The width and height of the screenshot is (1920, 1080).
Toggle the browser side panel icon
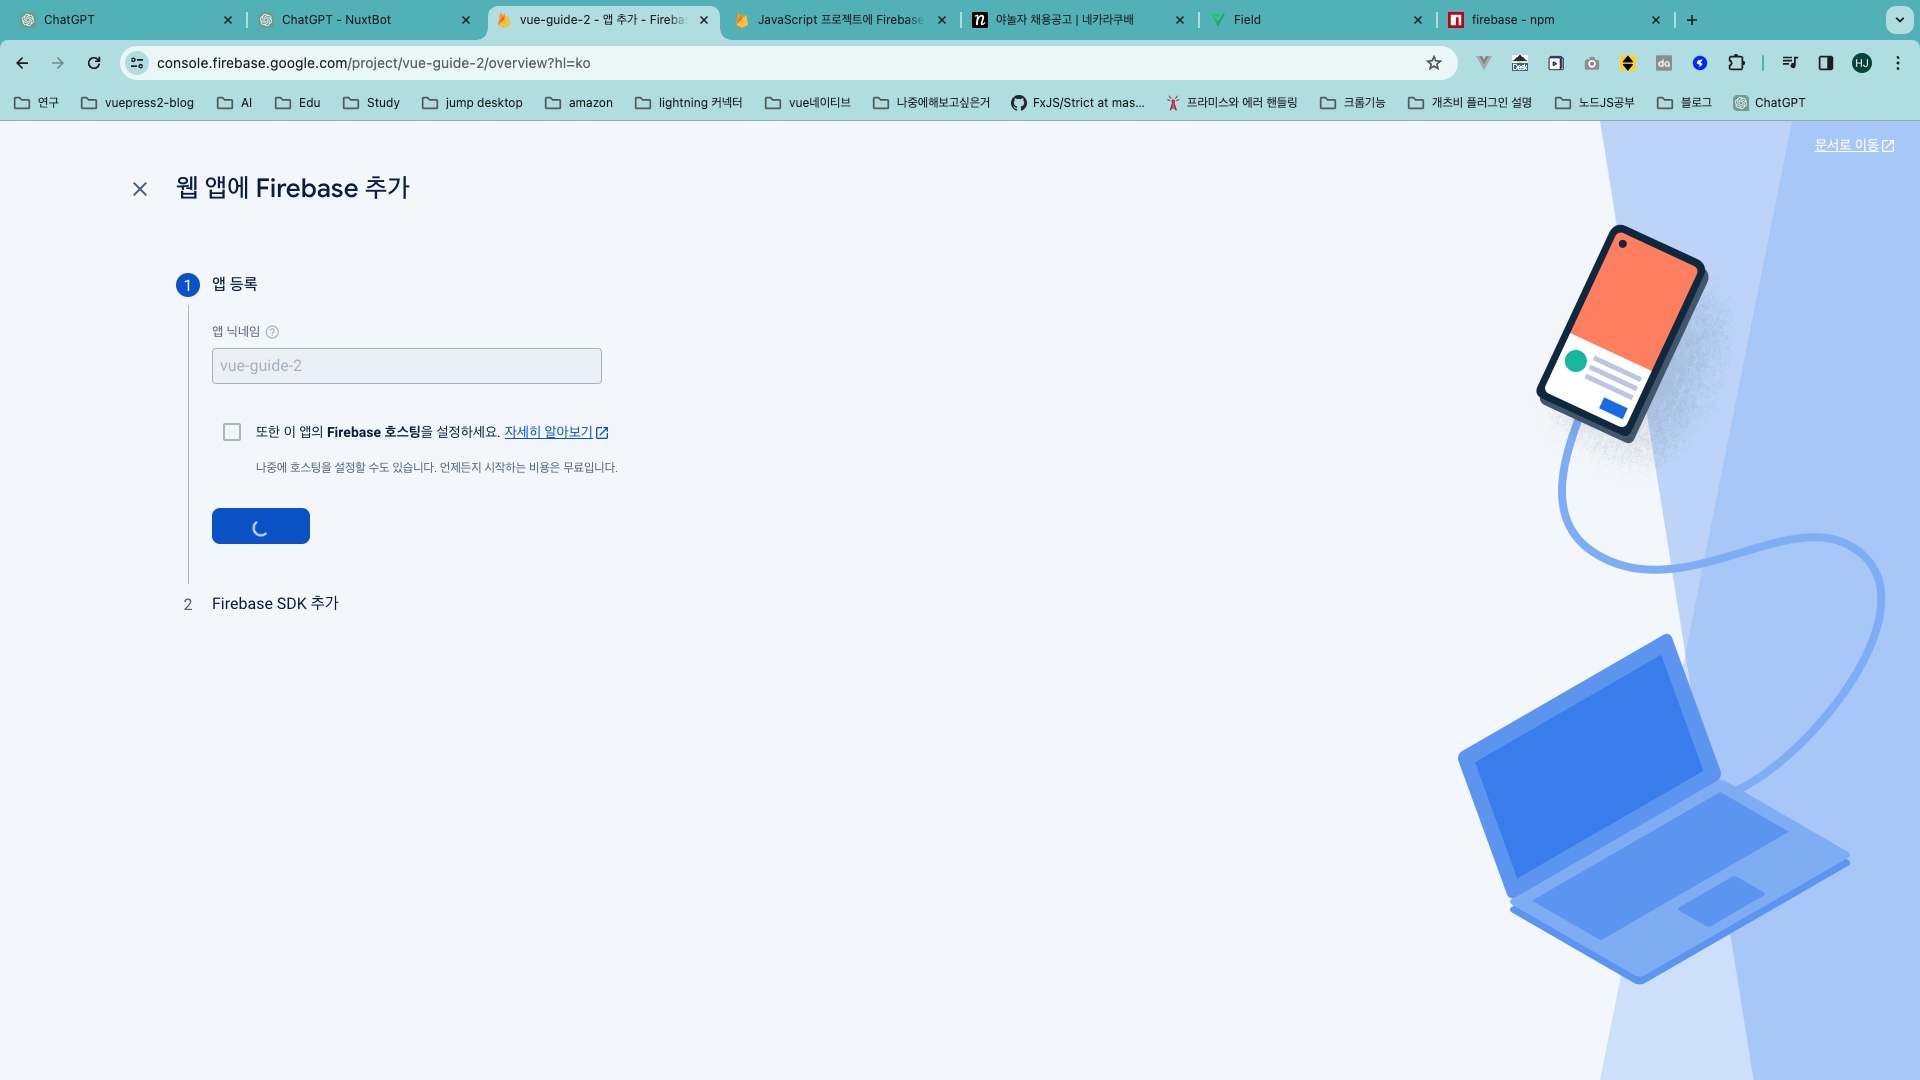coord(1826,63)
